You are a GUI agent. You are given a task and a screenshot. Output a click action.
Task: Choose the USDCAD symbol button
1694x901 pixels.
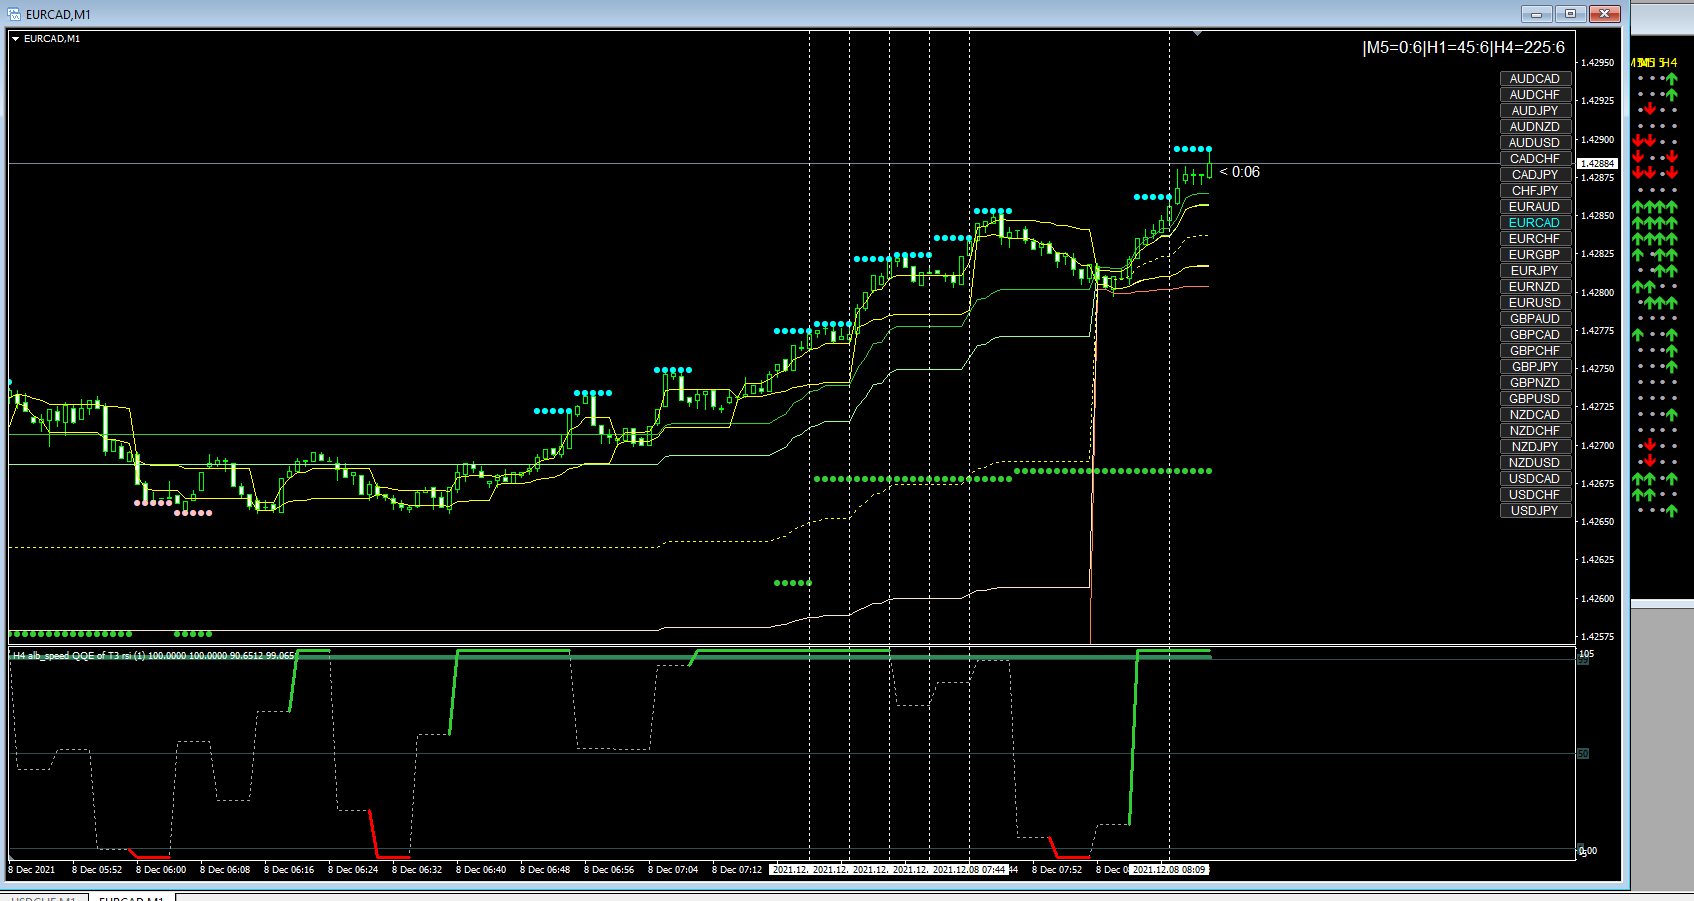pos(1535,479)
